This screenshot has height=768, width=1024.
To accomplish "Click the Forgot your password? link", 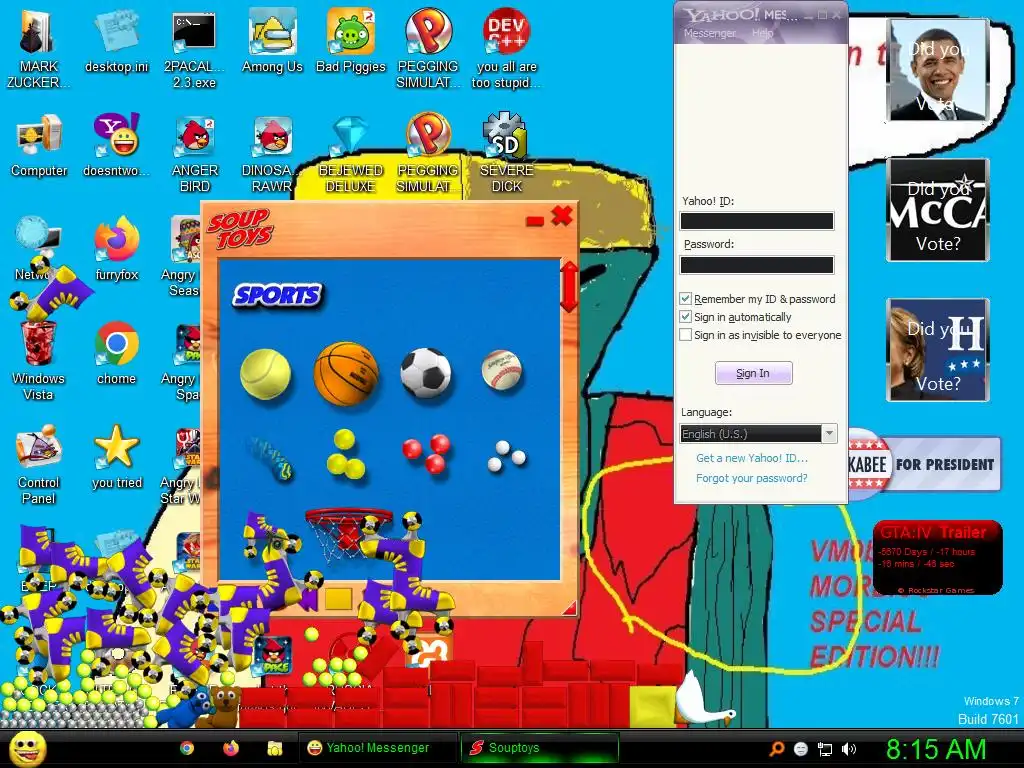I will (x=752, y=478).
